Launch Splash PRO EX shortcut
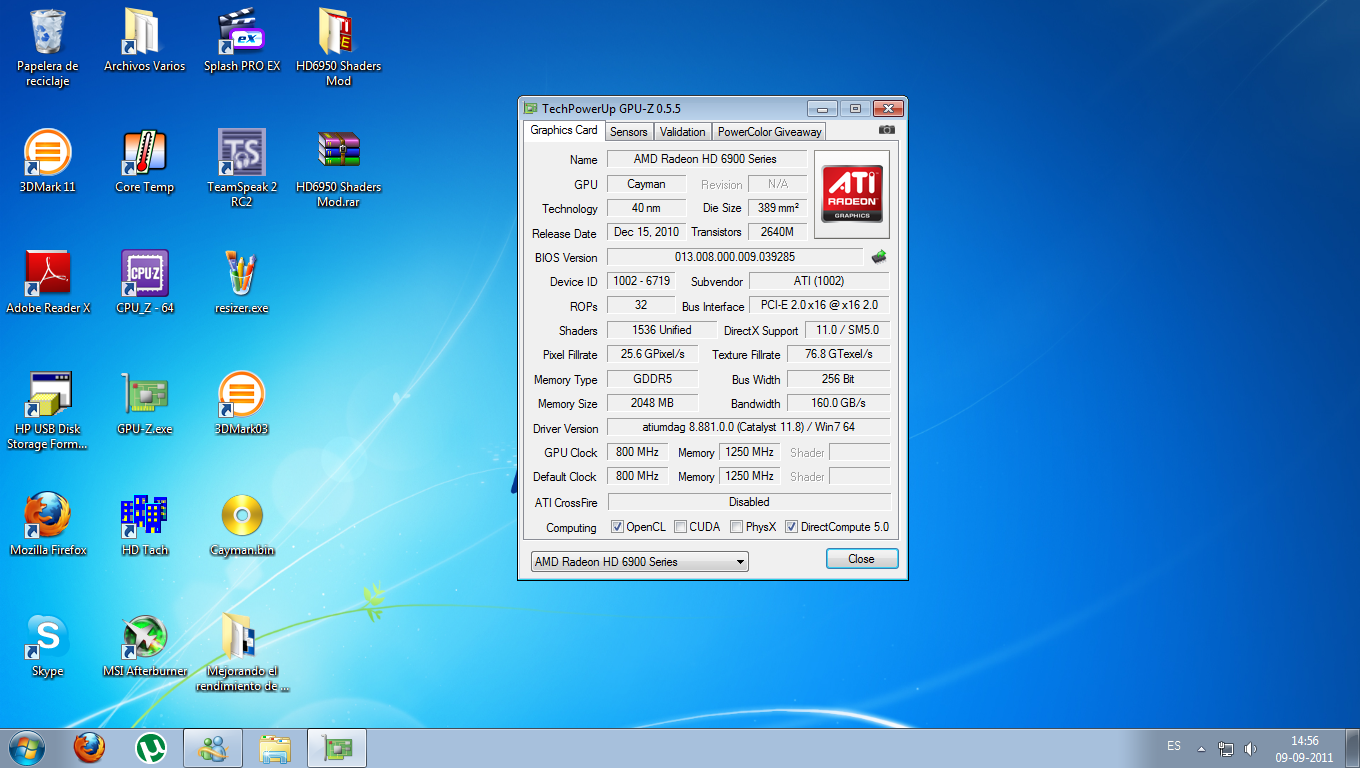The height and width of the screenshot is (768, 1360). [x=241, y=40]
